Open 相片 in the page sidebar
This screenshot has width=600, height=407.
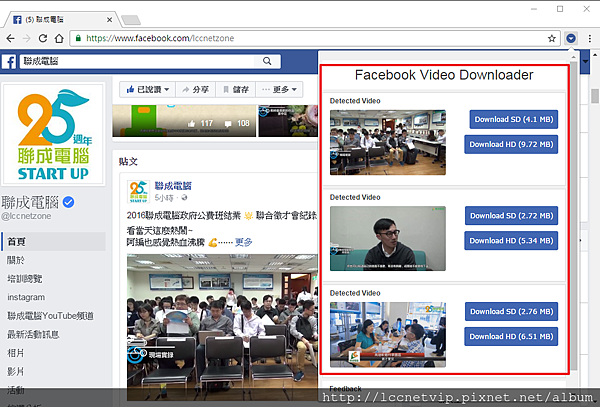pyautogui.click(x=16, y=353)
